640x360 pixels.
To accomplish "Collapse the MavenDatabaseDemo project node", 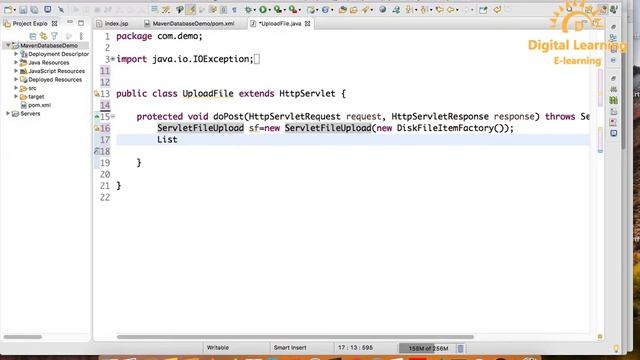I will click(x=8, y=45).
